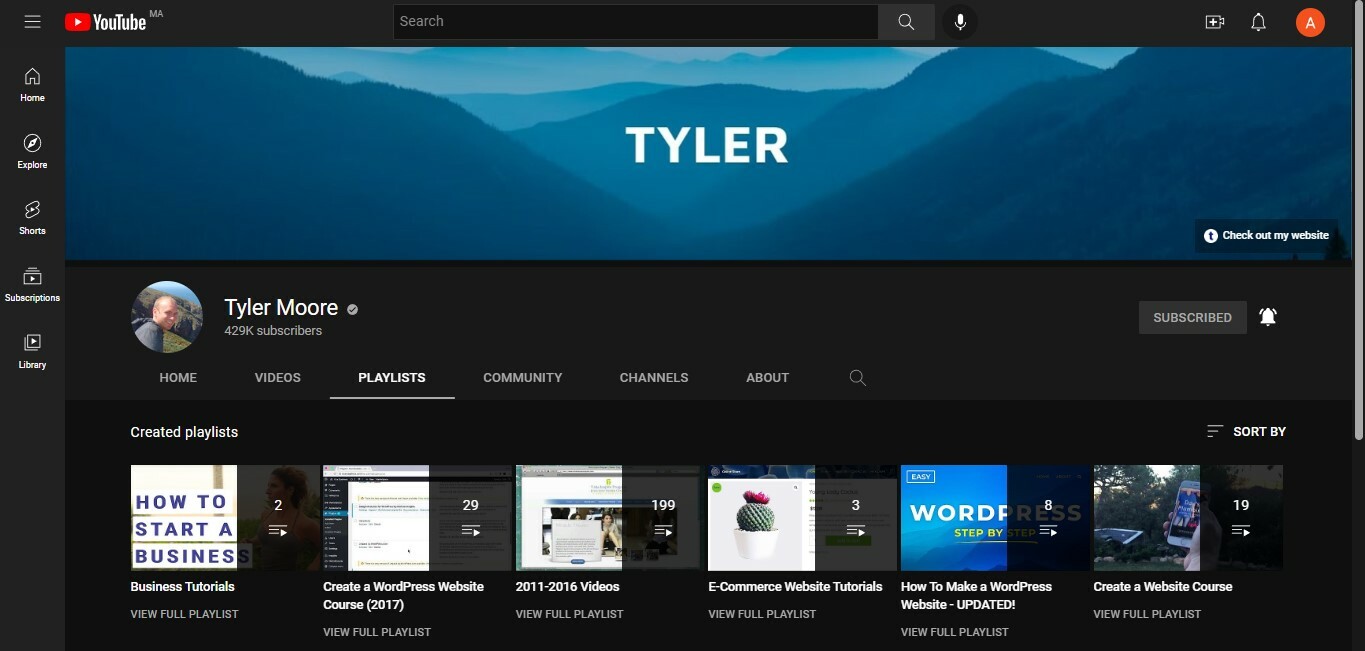Screen dimensions: 1365x651
Task: Open Business Tutorials playlist thumbnail
Action: point(225,518)
